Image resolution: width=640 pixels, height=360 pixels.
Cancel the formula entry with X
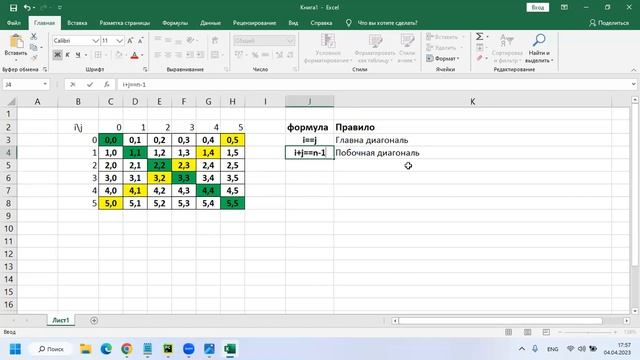point(73,84)
